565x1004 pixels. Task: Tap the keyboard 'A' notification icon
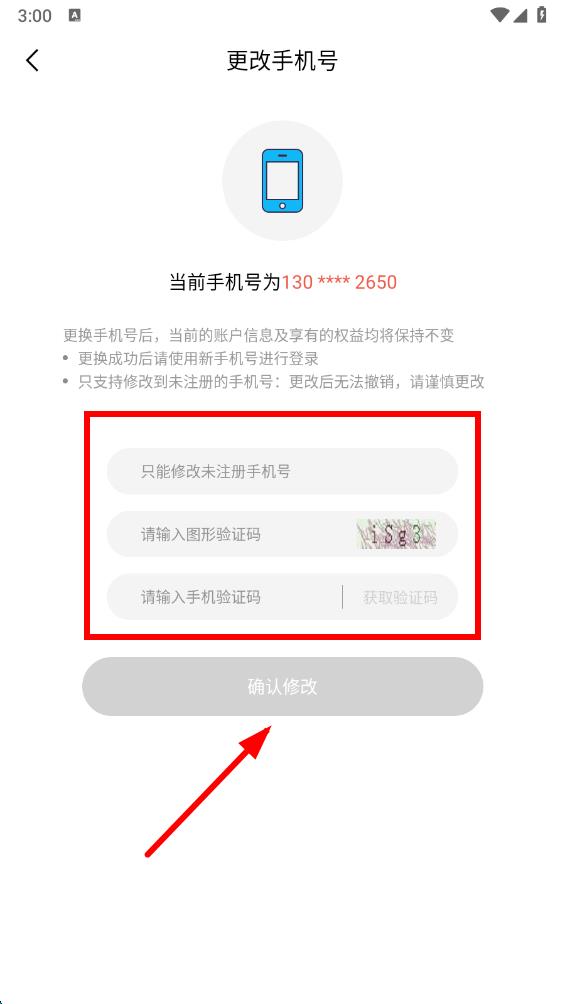(x=75, y=15)
